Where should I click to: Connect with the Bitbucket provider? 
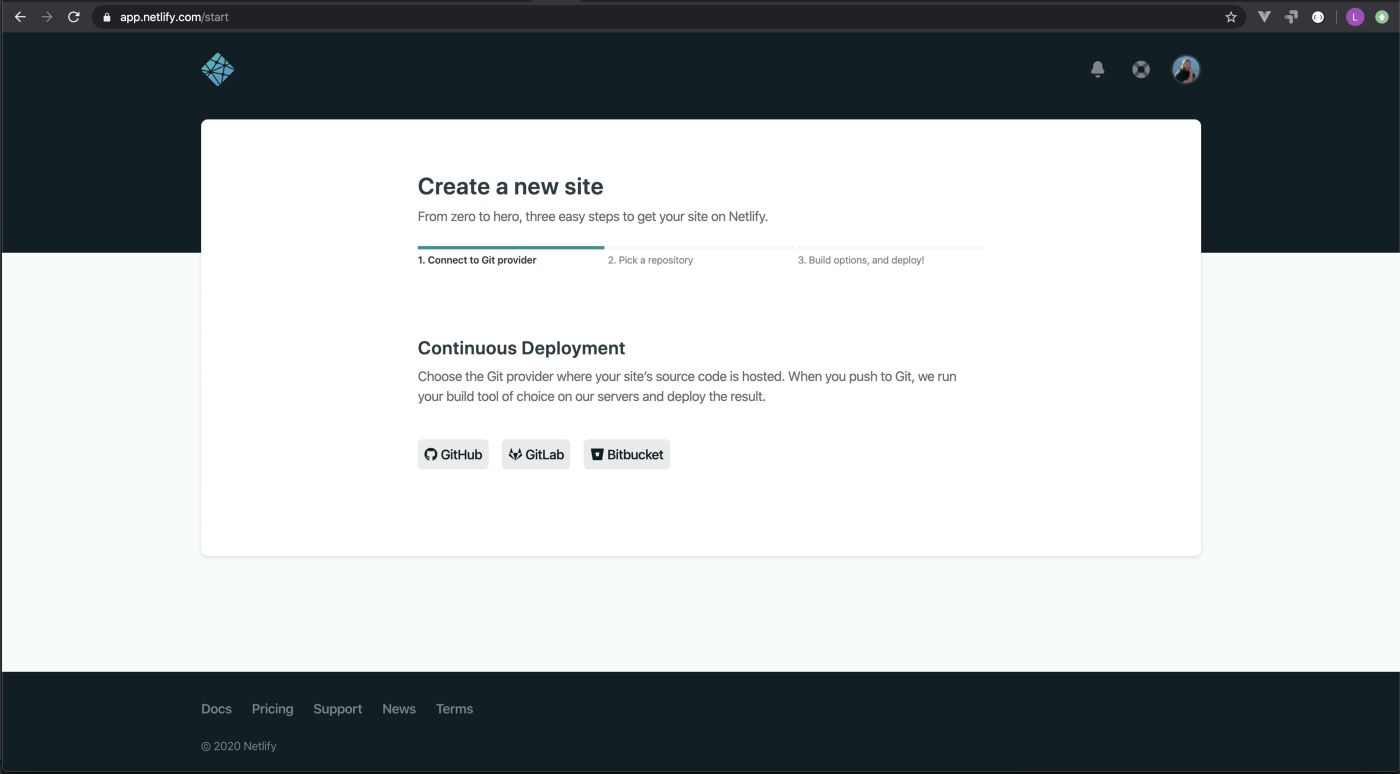(x=627, y=454)
